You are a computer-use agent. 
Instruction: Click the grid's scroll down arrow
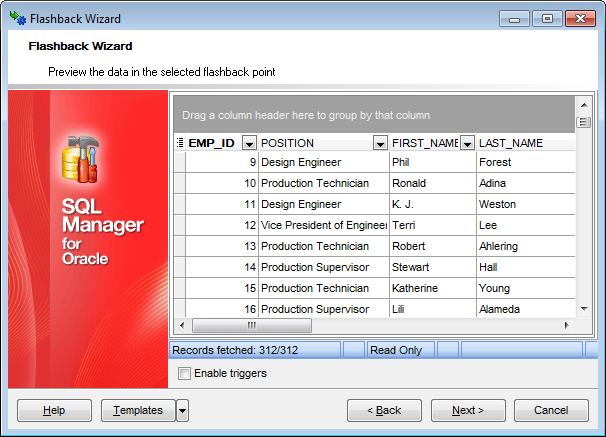[x=584, y=309]
